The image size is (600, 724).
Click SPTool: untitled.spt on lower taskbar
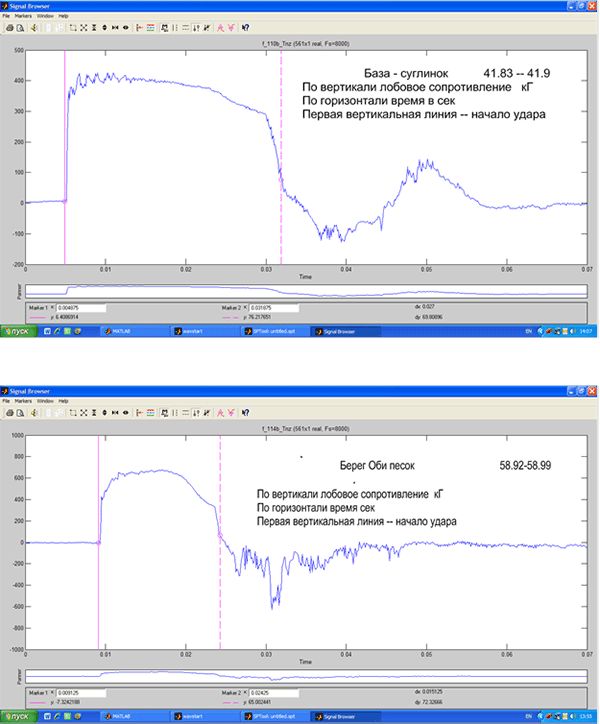265,716
